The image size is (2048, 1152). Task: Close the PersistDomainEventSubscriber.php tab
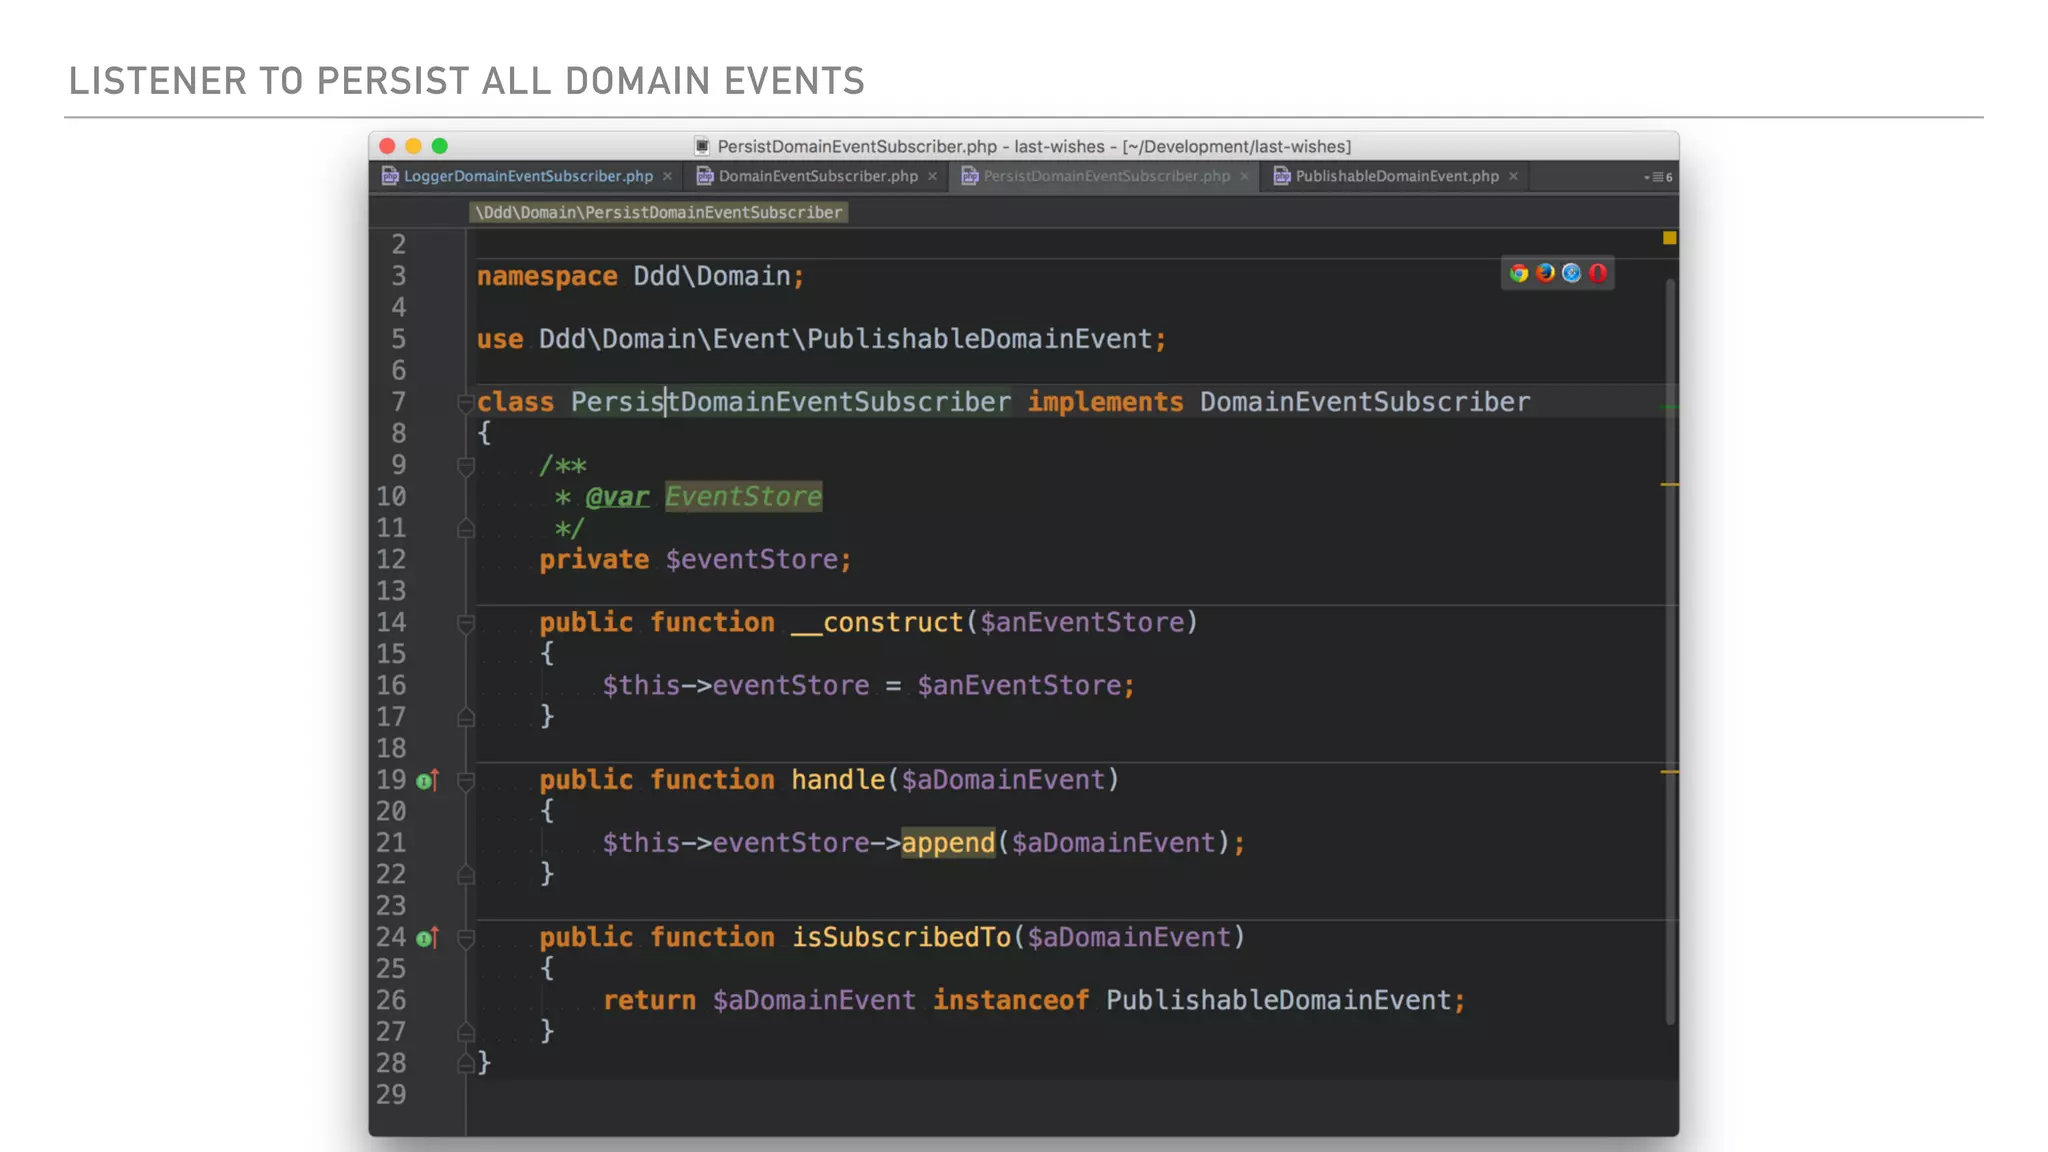[x=1244, y=176]
